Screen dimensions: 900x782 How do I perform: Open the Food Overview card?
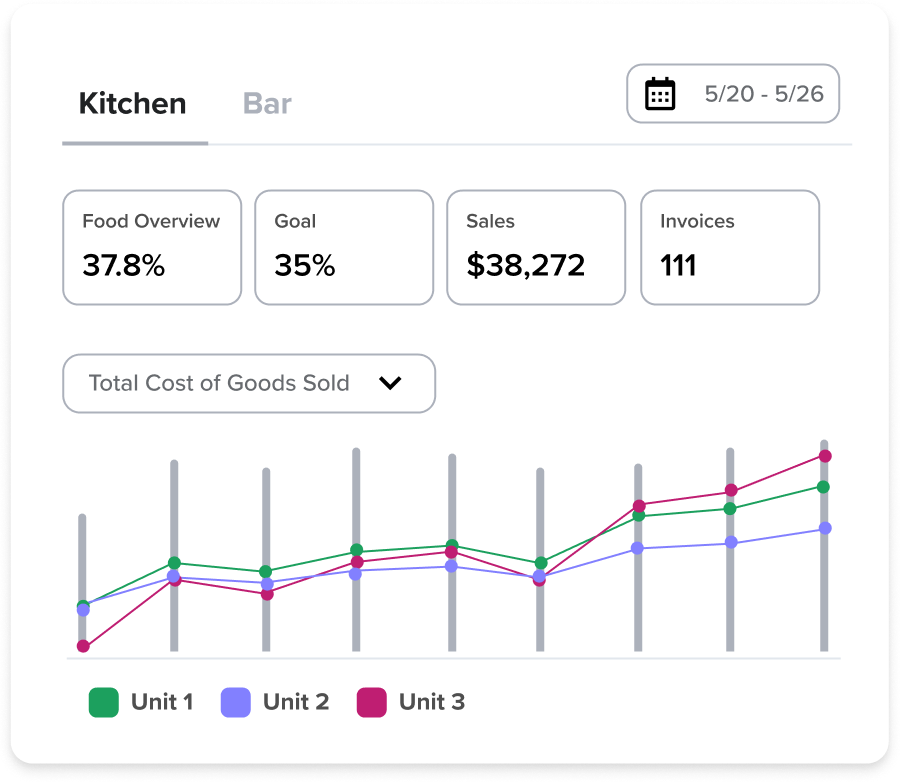coord(152,247)
